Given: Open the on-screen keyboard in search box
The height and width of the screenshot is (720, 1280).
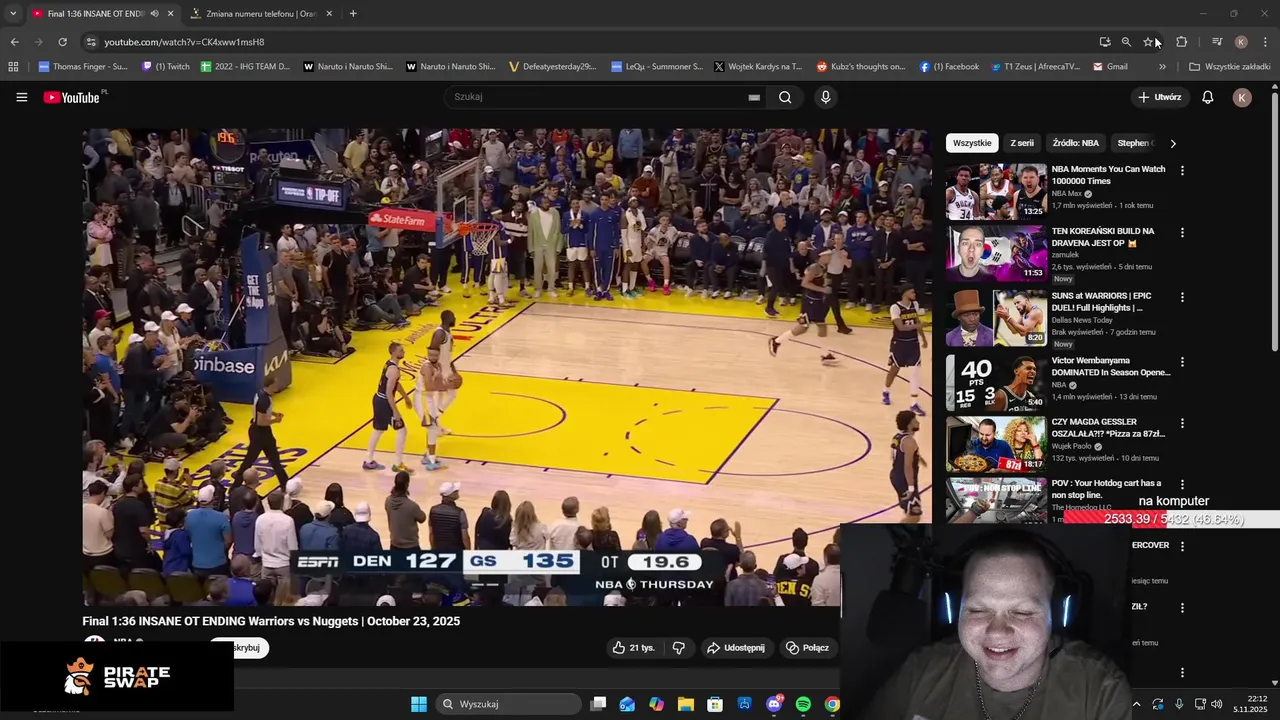Looking at the screenshot, I should point(754,97).
